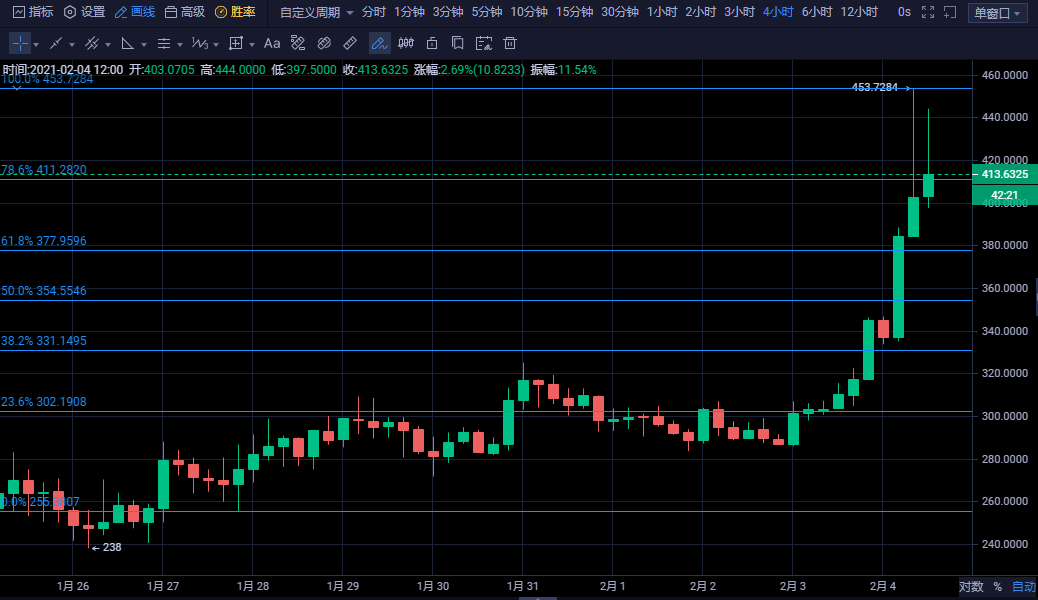This screenshot has height=600, width=1038.
Task: Click the 胜率 win rate button
Action: (x=235, y=12)
